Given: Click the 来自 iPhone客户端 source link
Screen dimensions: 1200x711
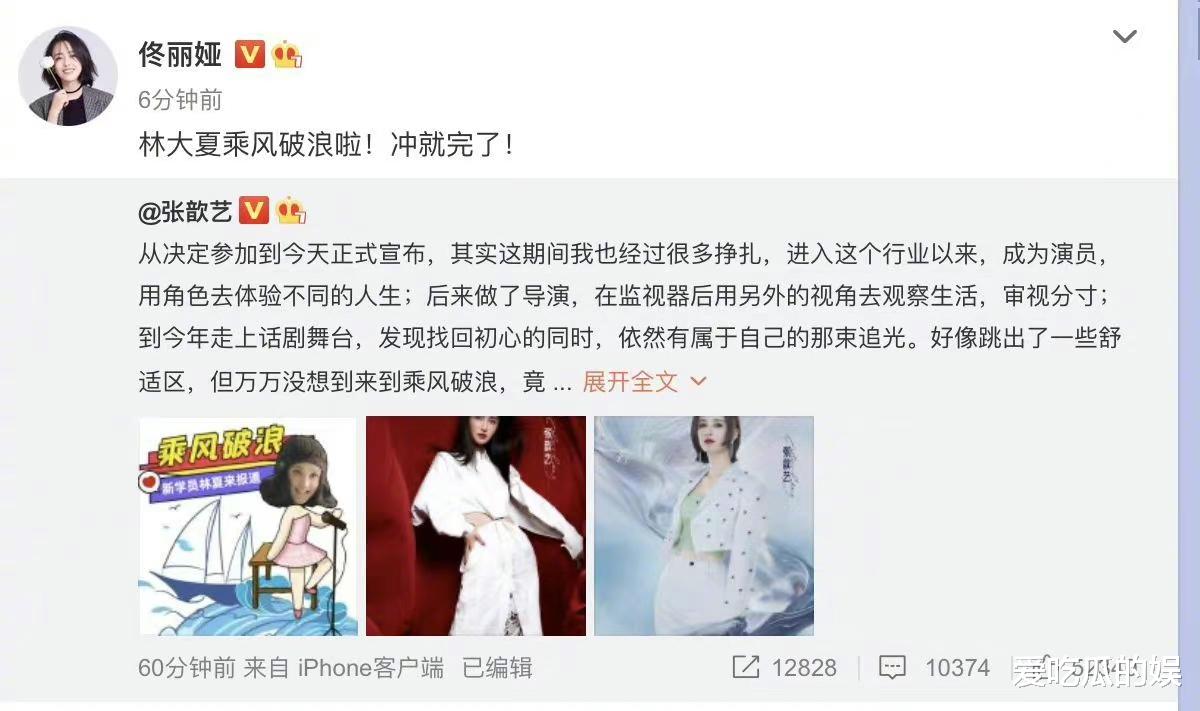Looking at the screenshot, I should coord(344,668).
